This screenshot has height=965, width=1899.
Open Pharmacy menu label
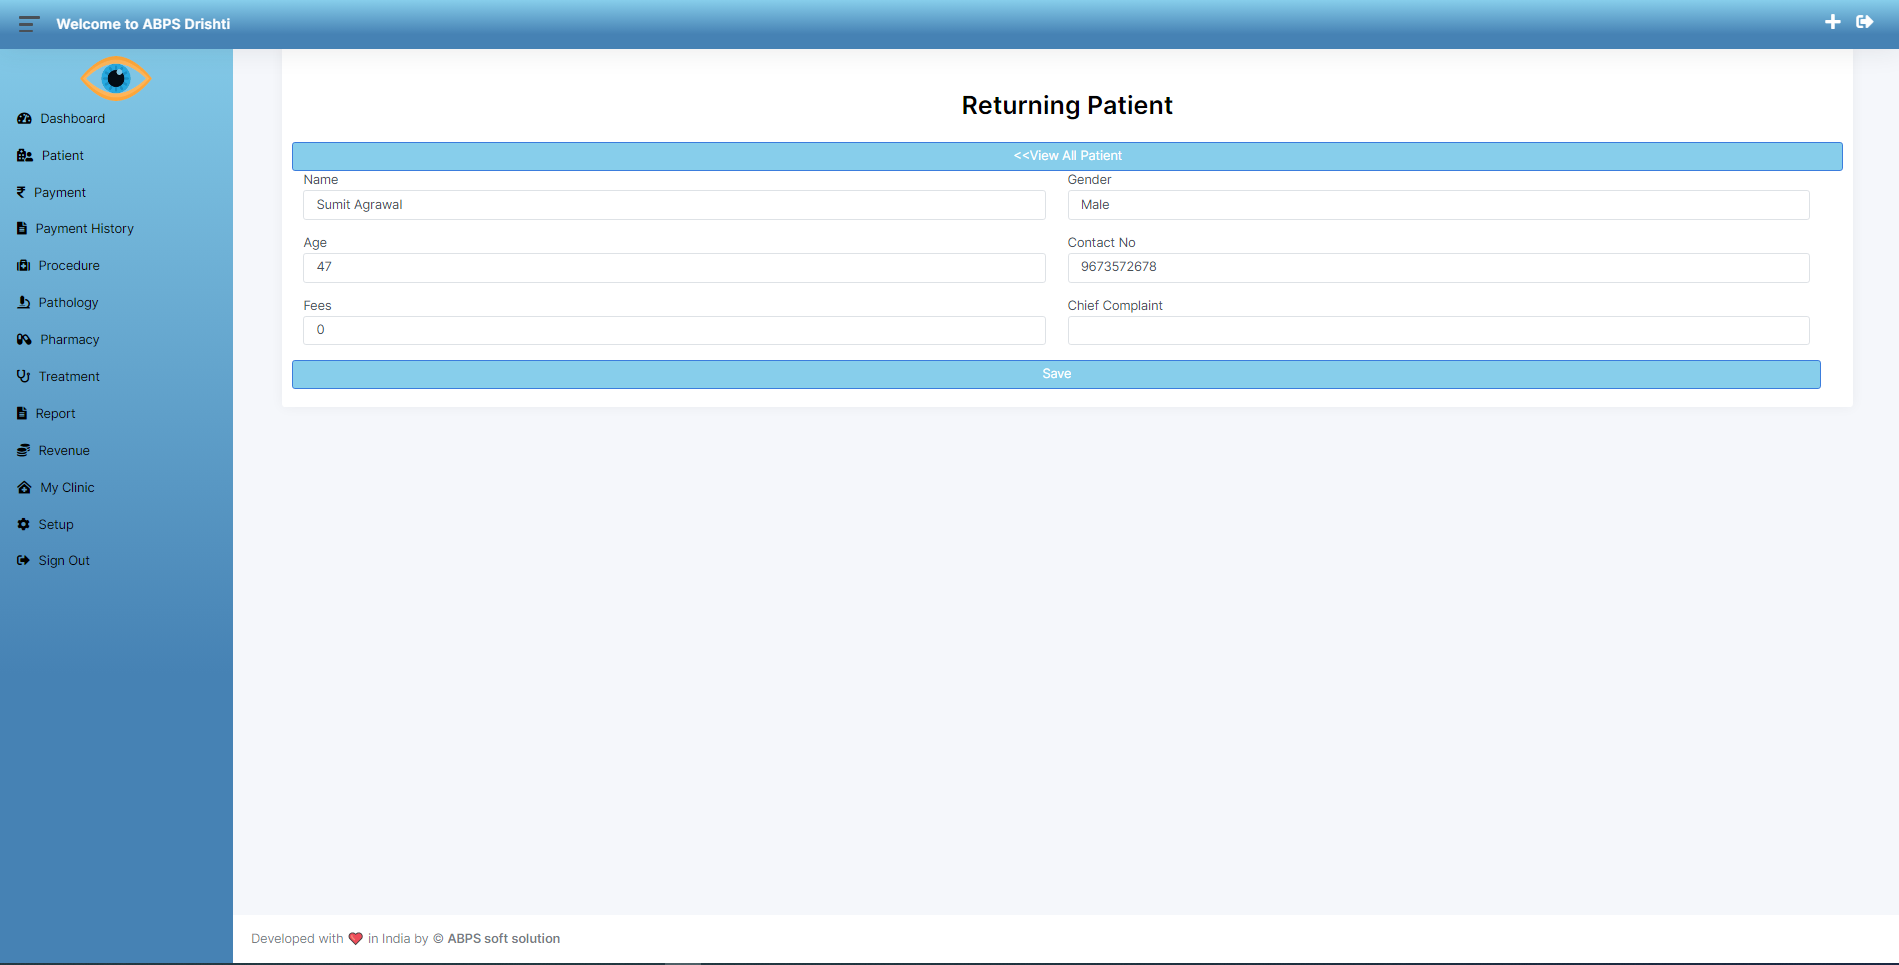(x=70, y=340)
